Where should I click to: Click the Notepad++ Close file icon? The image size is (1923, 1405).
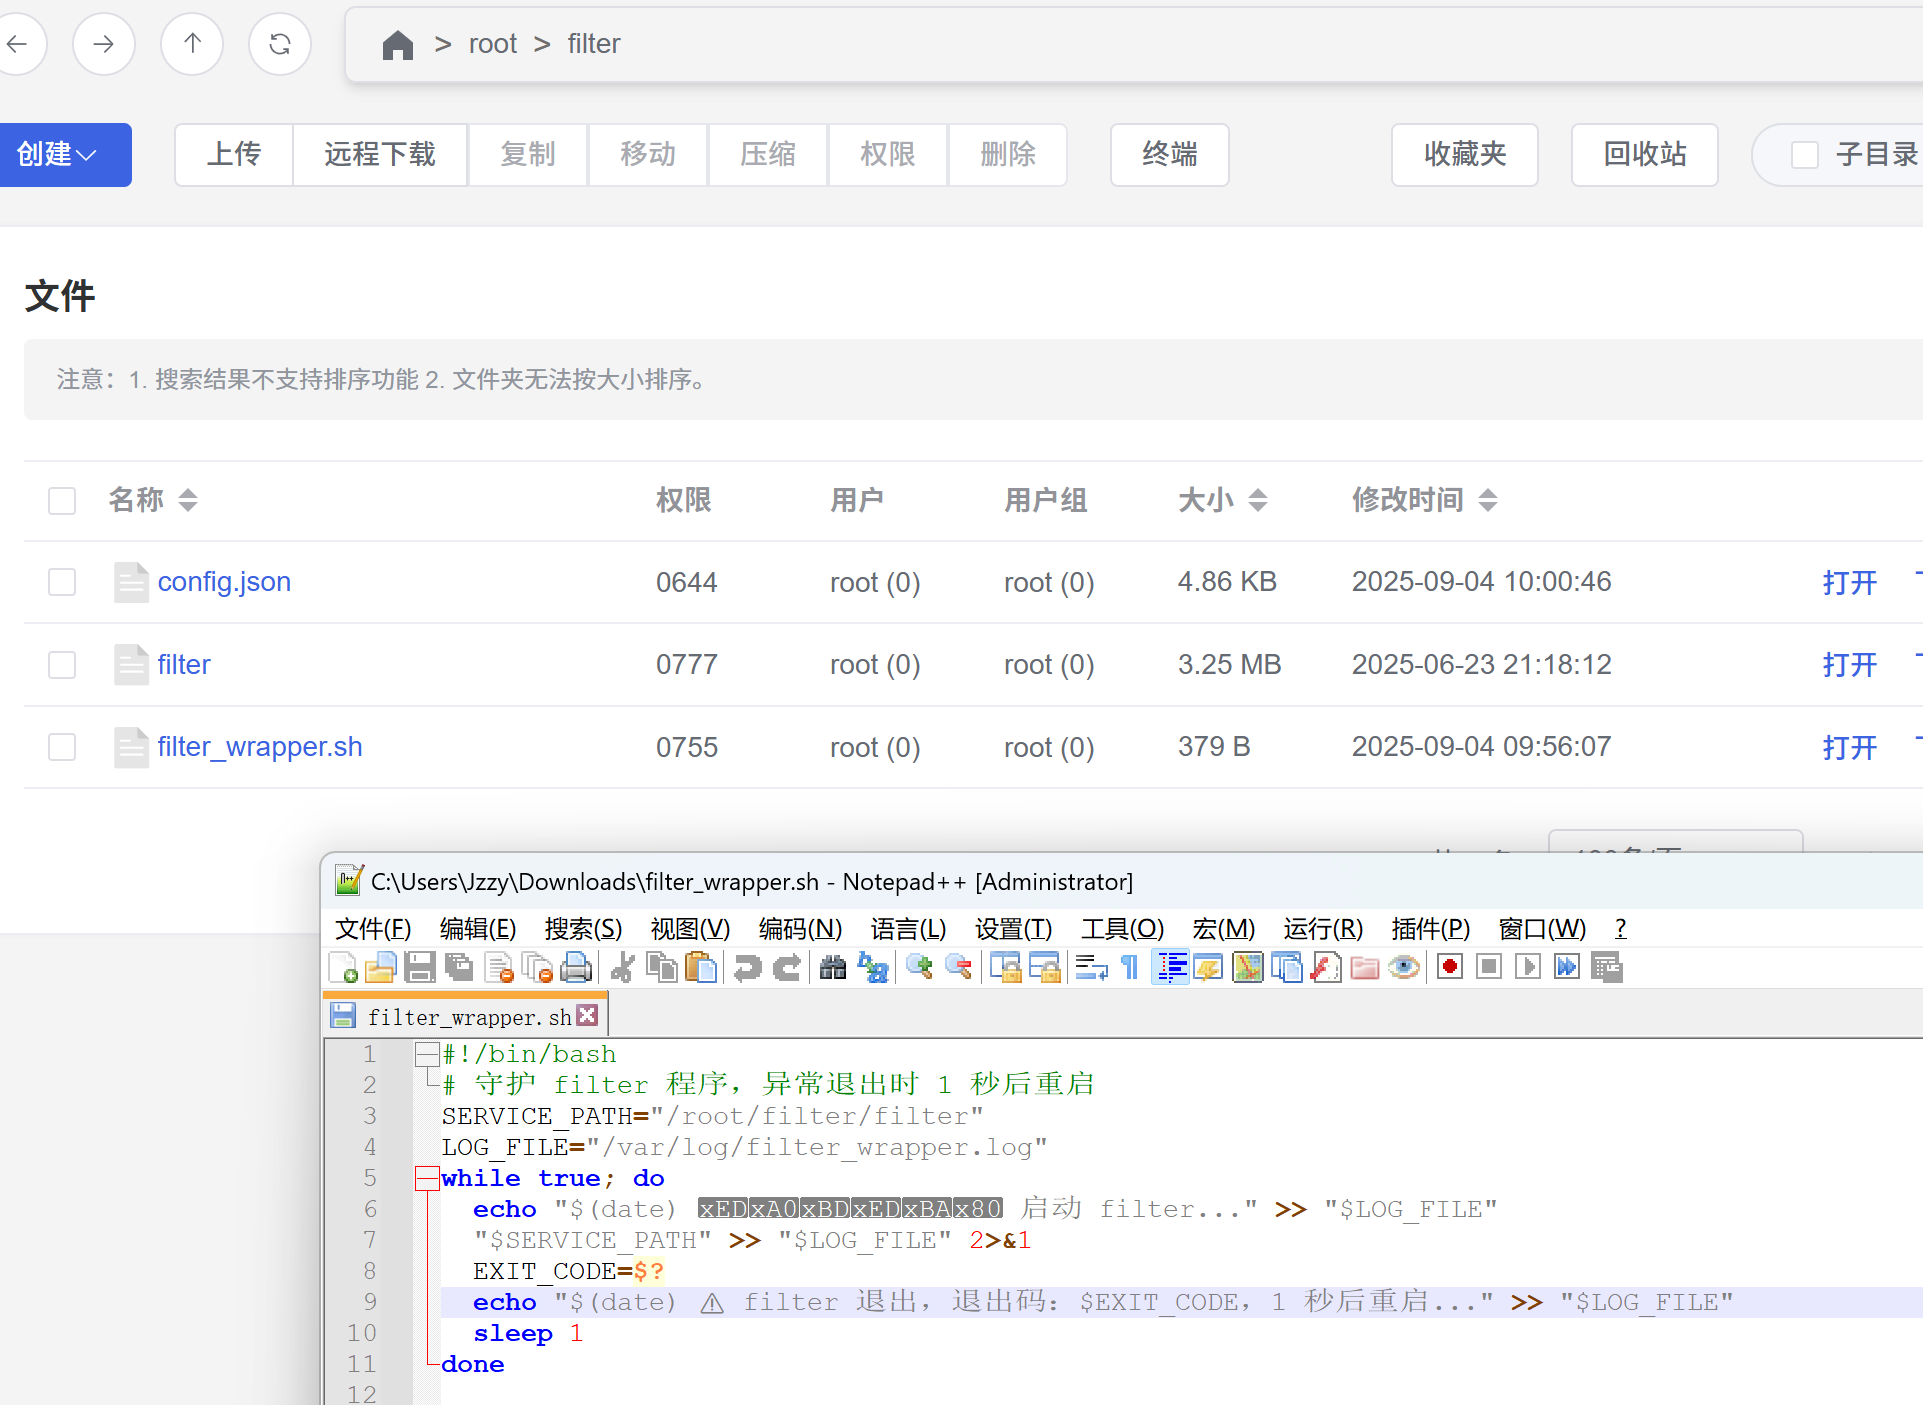pos(498,967)
